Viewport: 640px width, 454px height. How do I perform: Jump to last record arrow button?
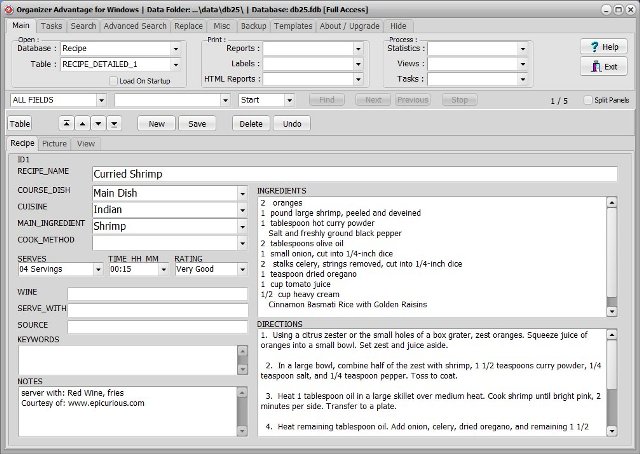pos(114,123)
